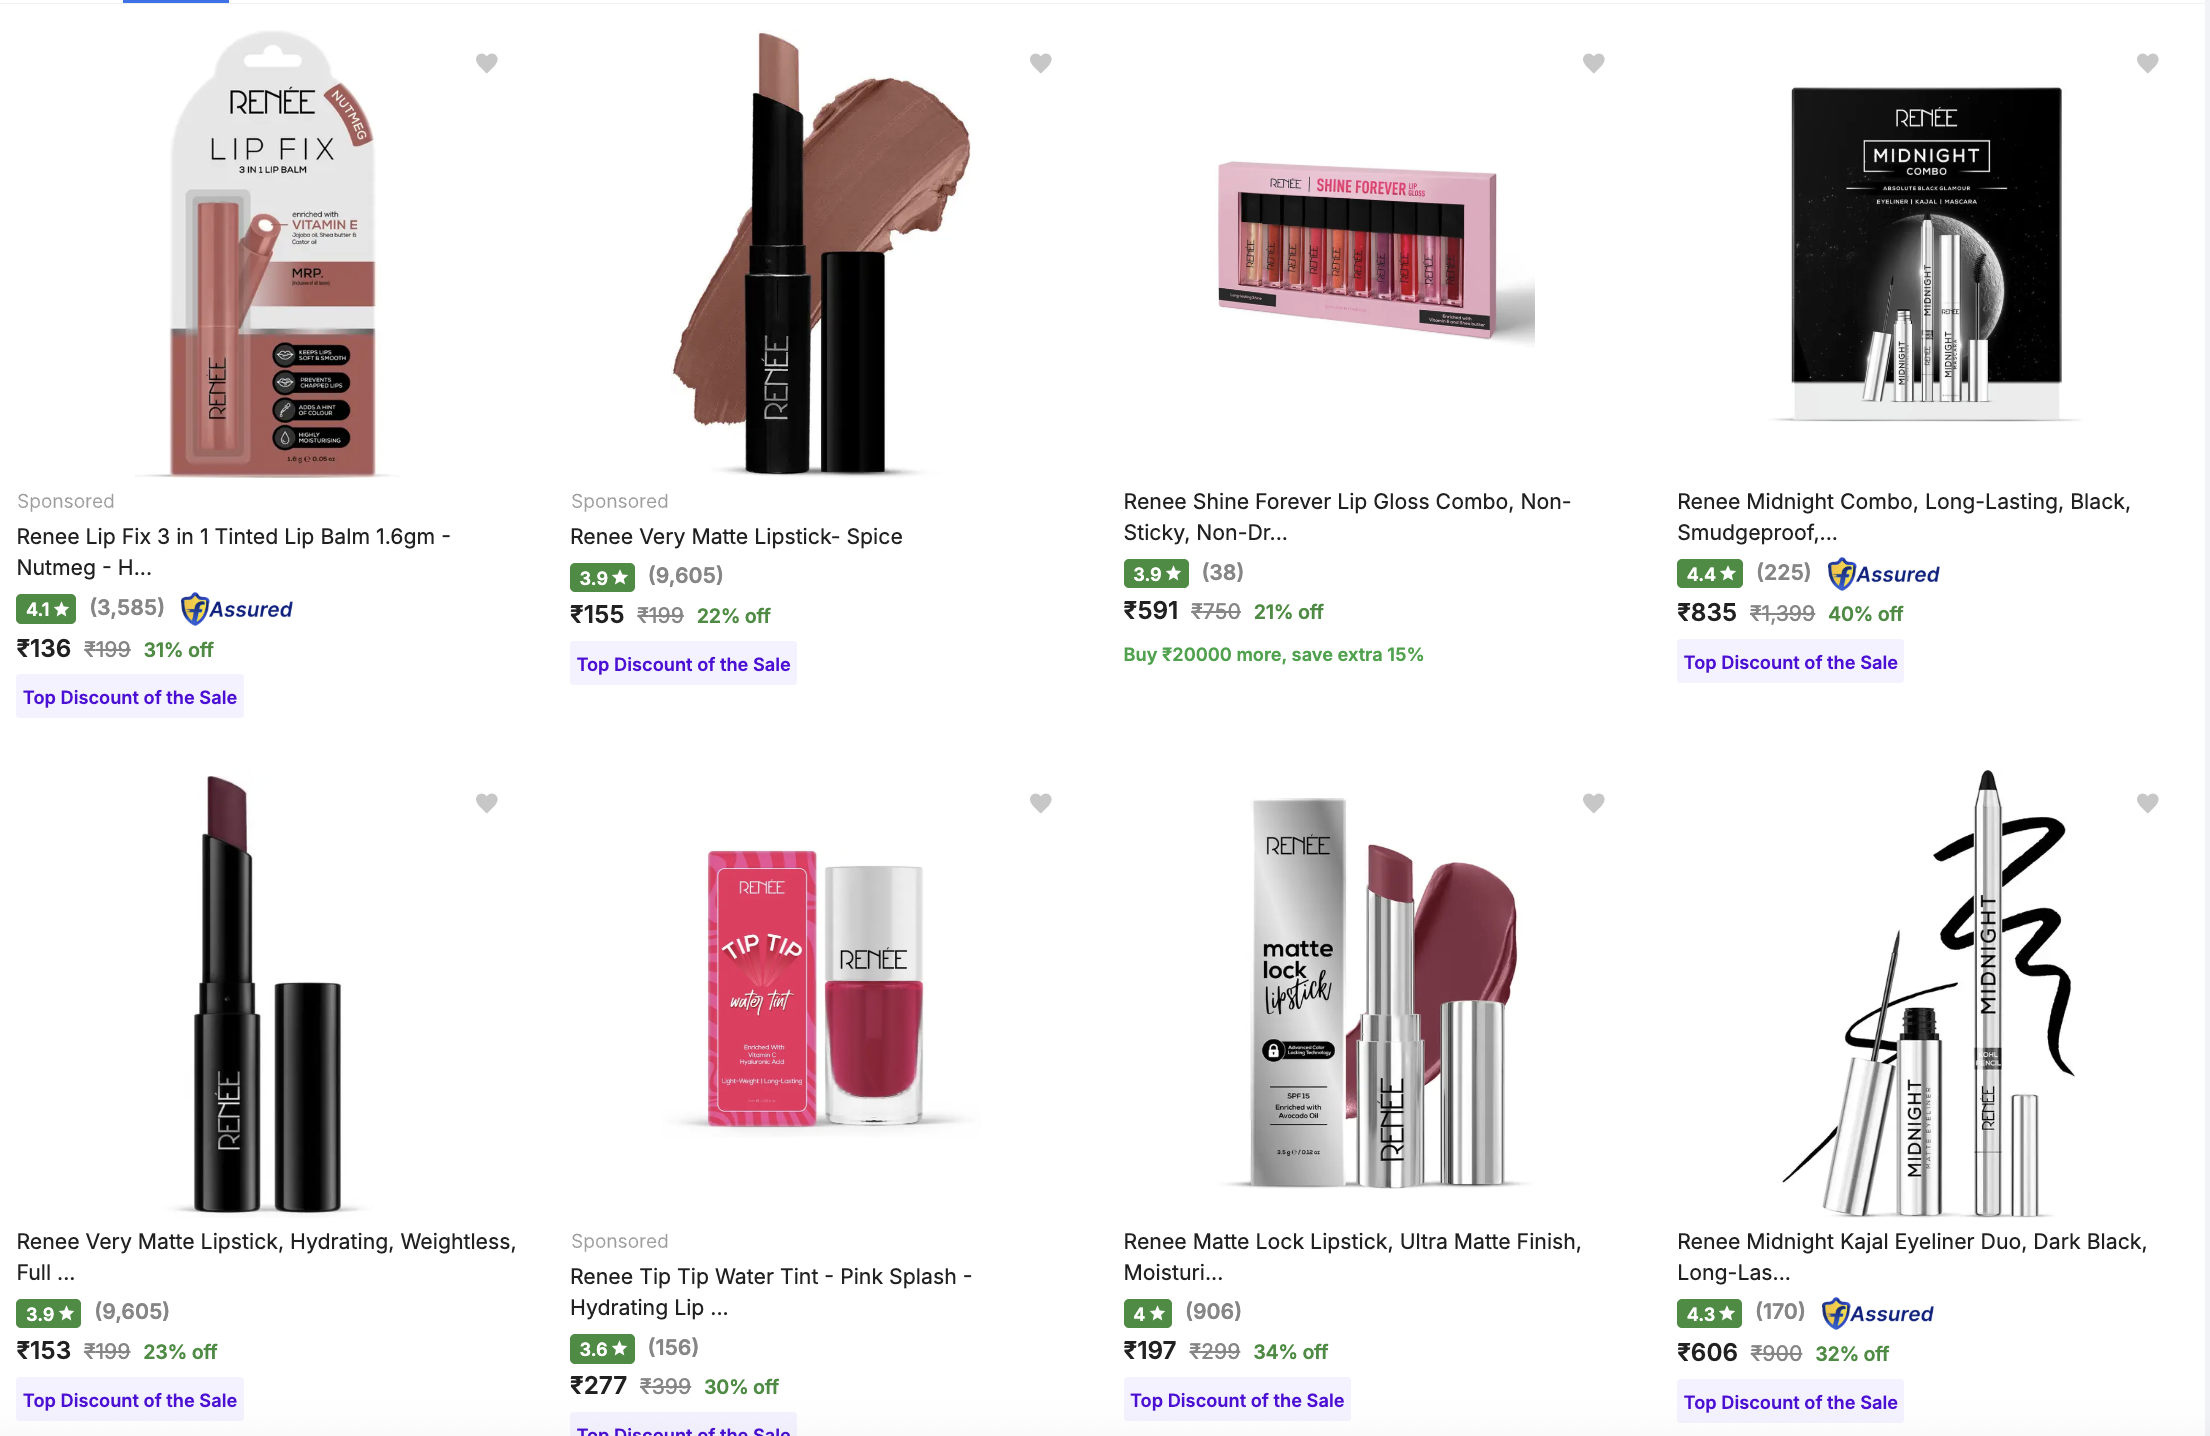Viewport: 2210px width, 1436px height.
Task: Add Renee Midnight Combo to wishlist
Action: 2148,63
